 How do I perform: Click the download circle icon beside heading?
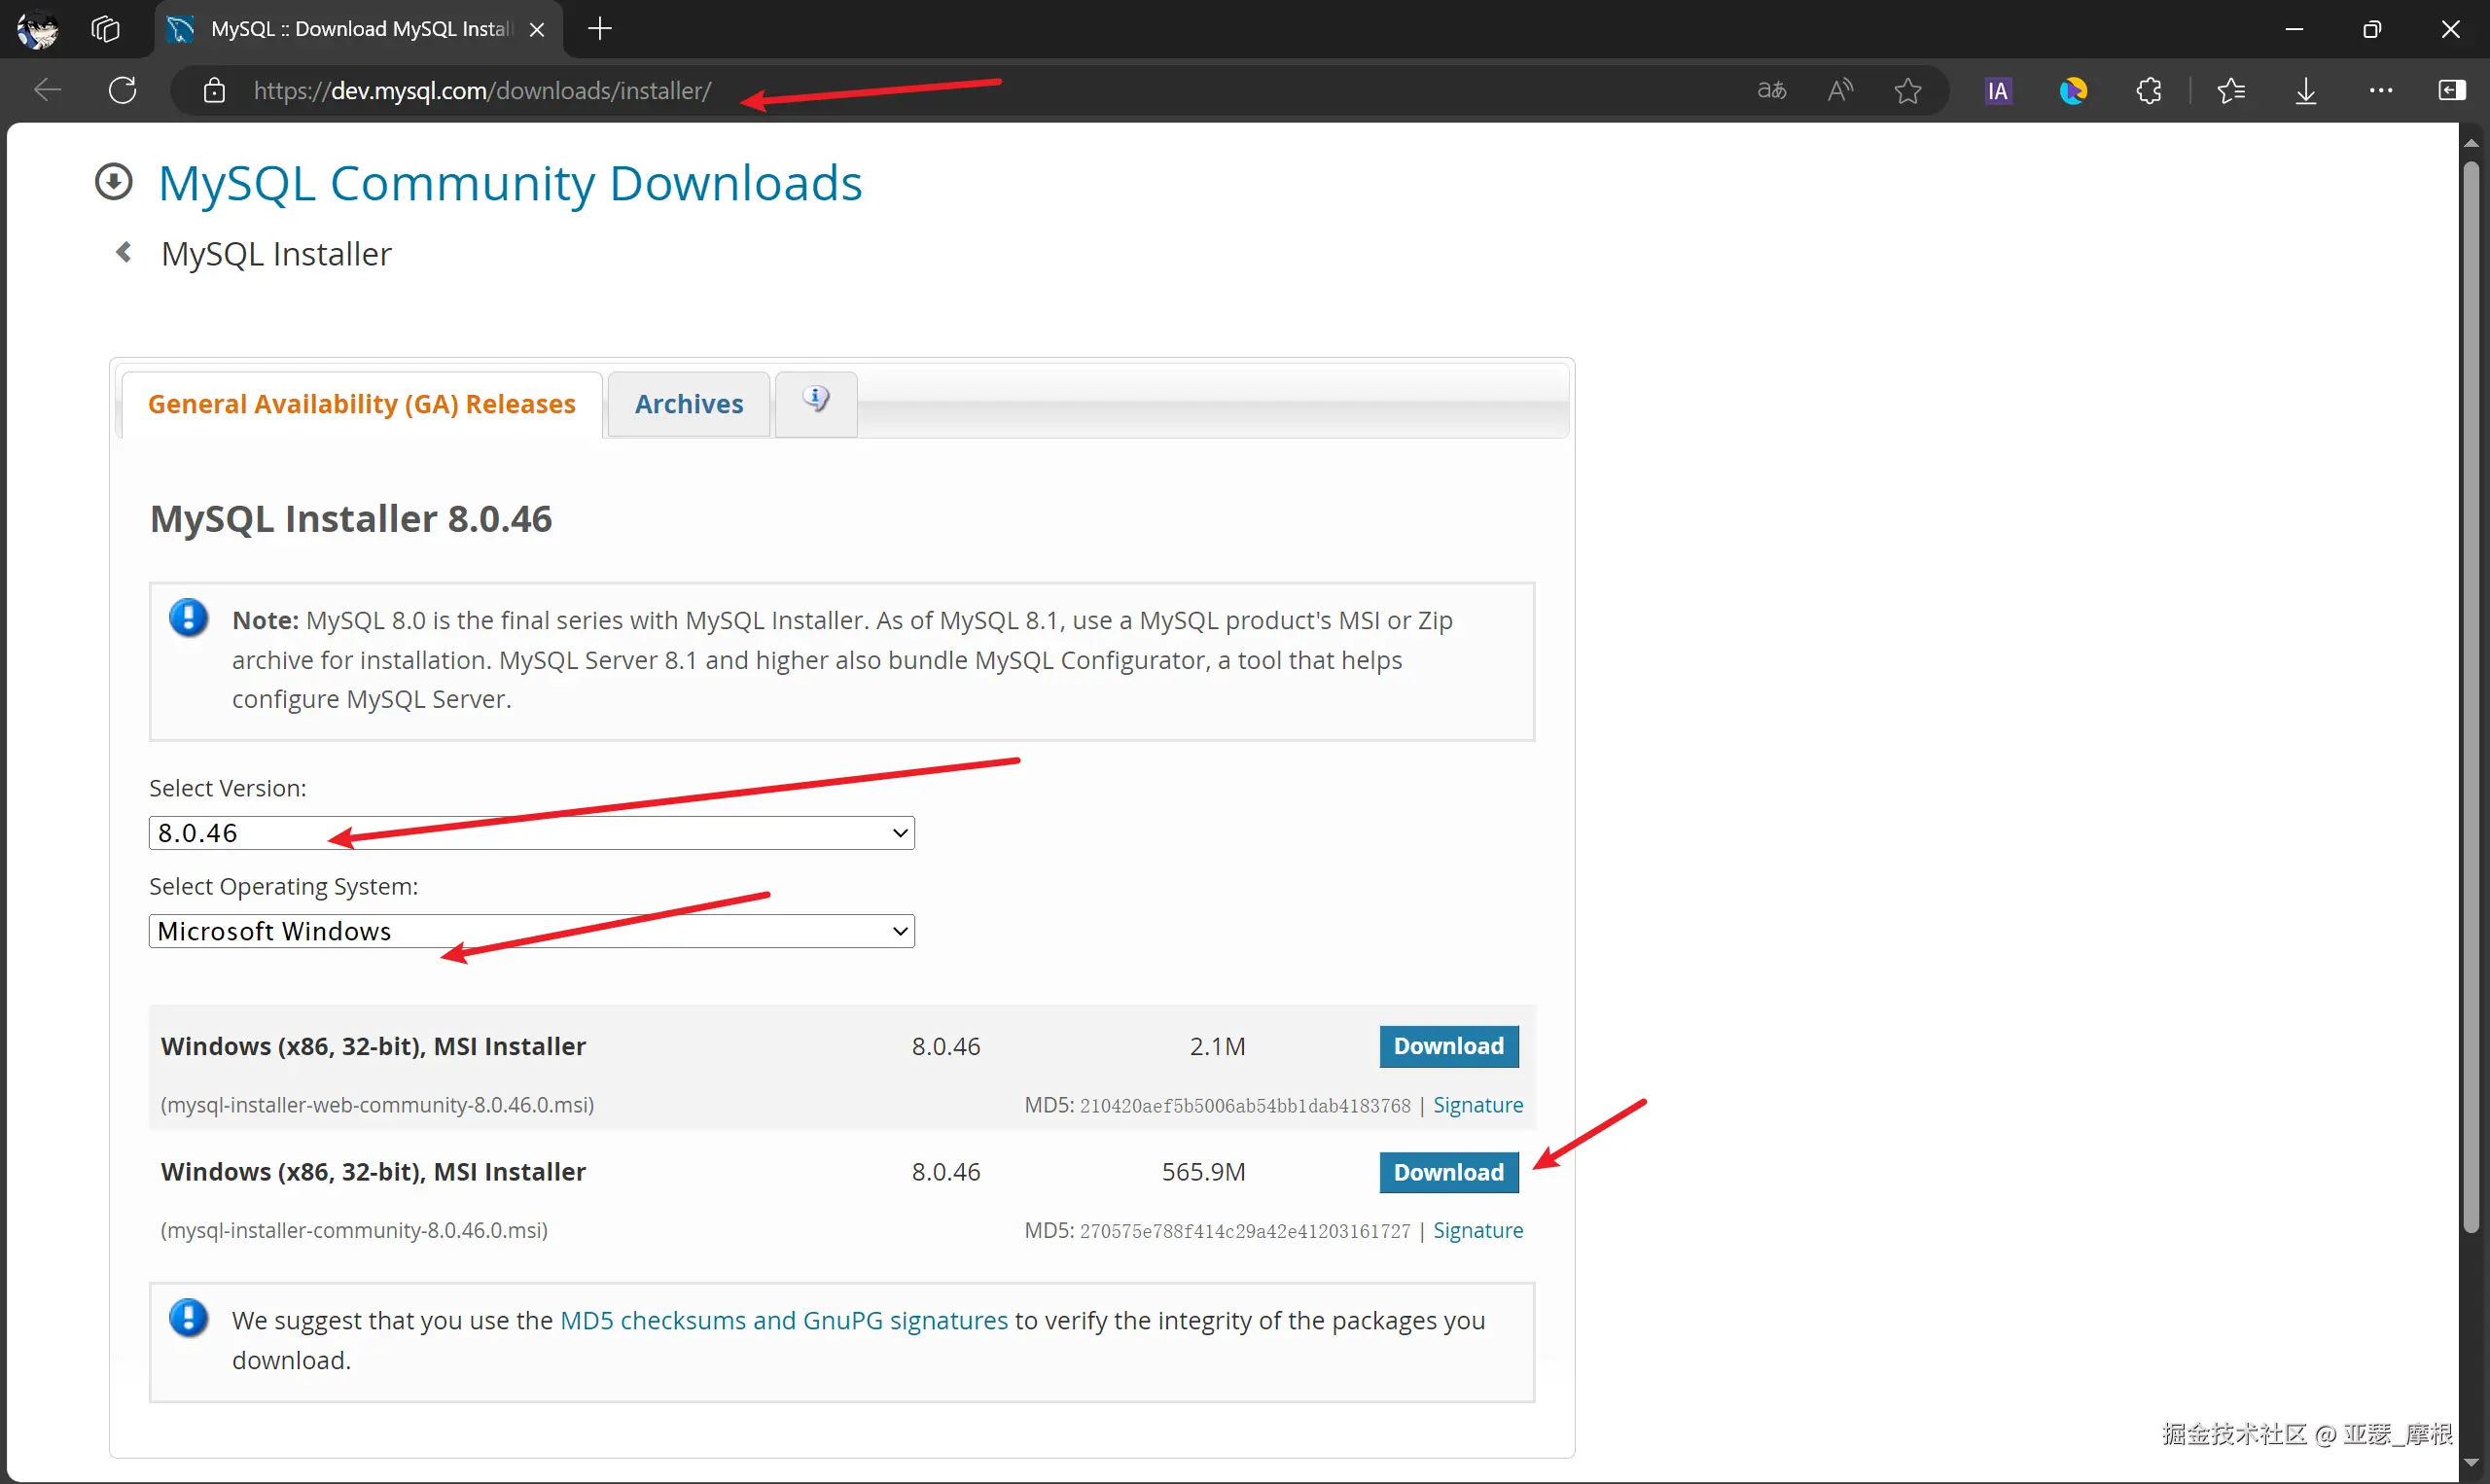click(114, 182)
